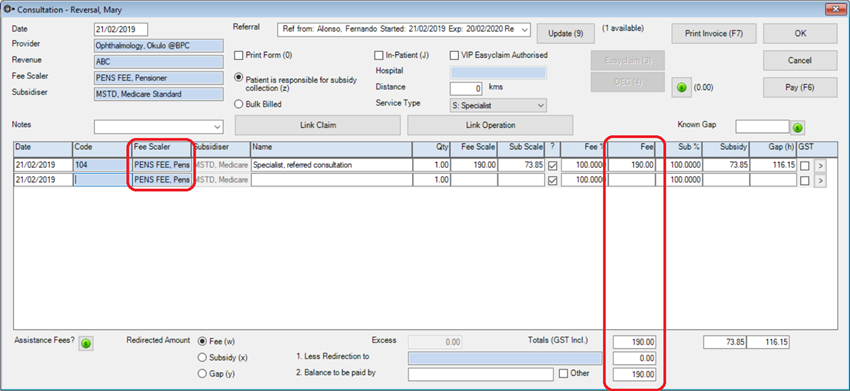This screenshot has height=391, width=850.
Task: Open the Referral dropdown list
Action: click(x=524, y=30)
